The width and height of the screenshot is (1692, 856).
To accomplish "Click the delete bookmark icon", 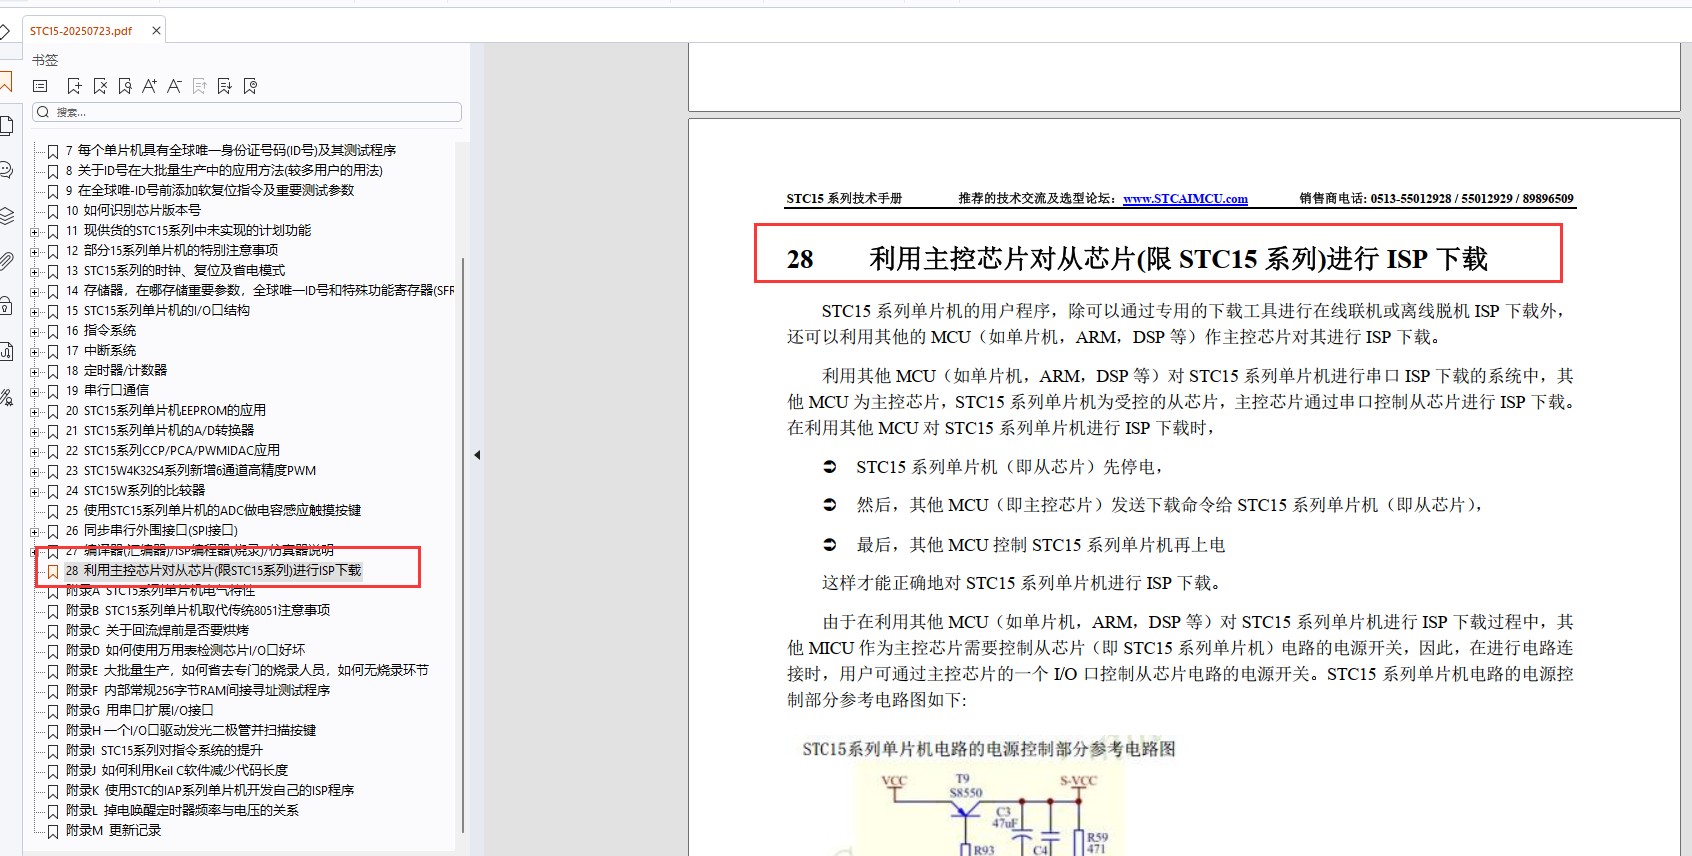I will (100, 87).
